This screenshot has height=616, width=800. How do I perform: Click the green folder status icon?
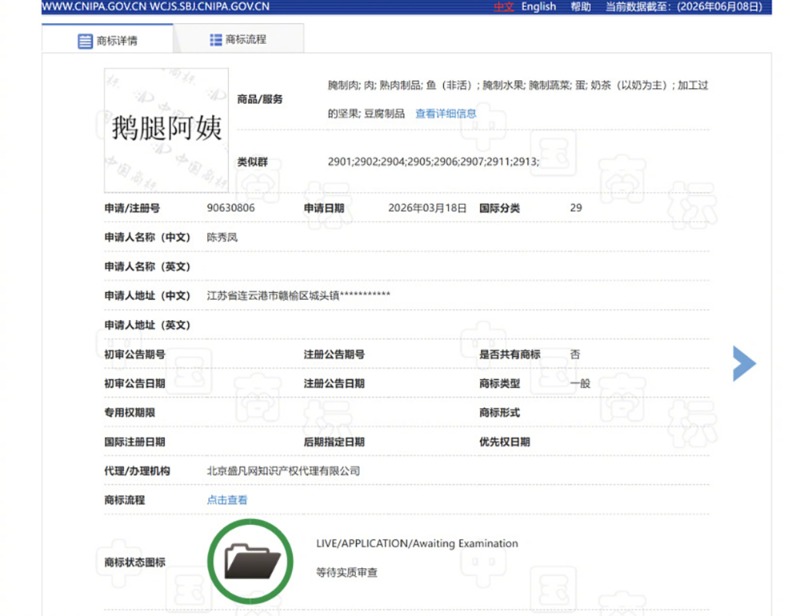251,560
